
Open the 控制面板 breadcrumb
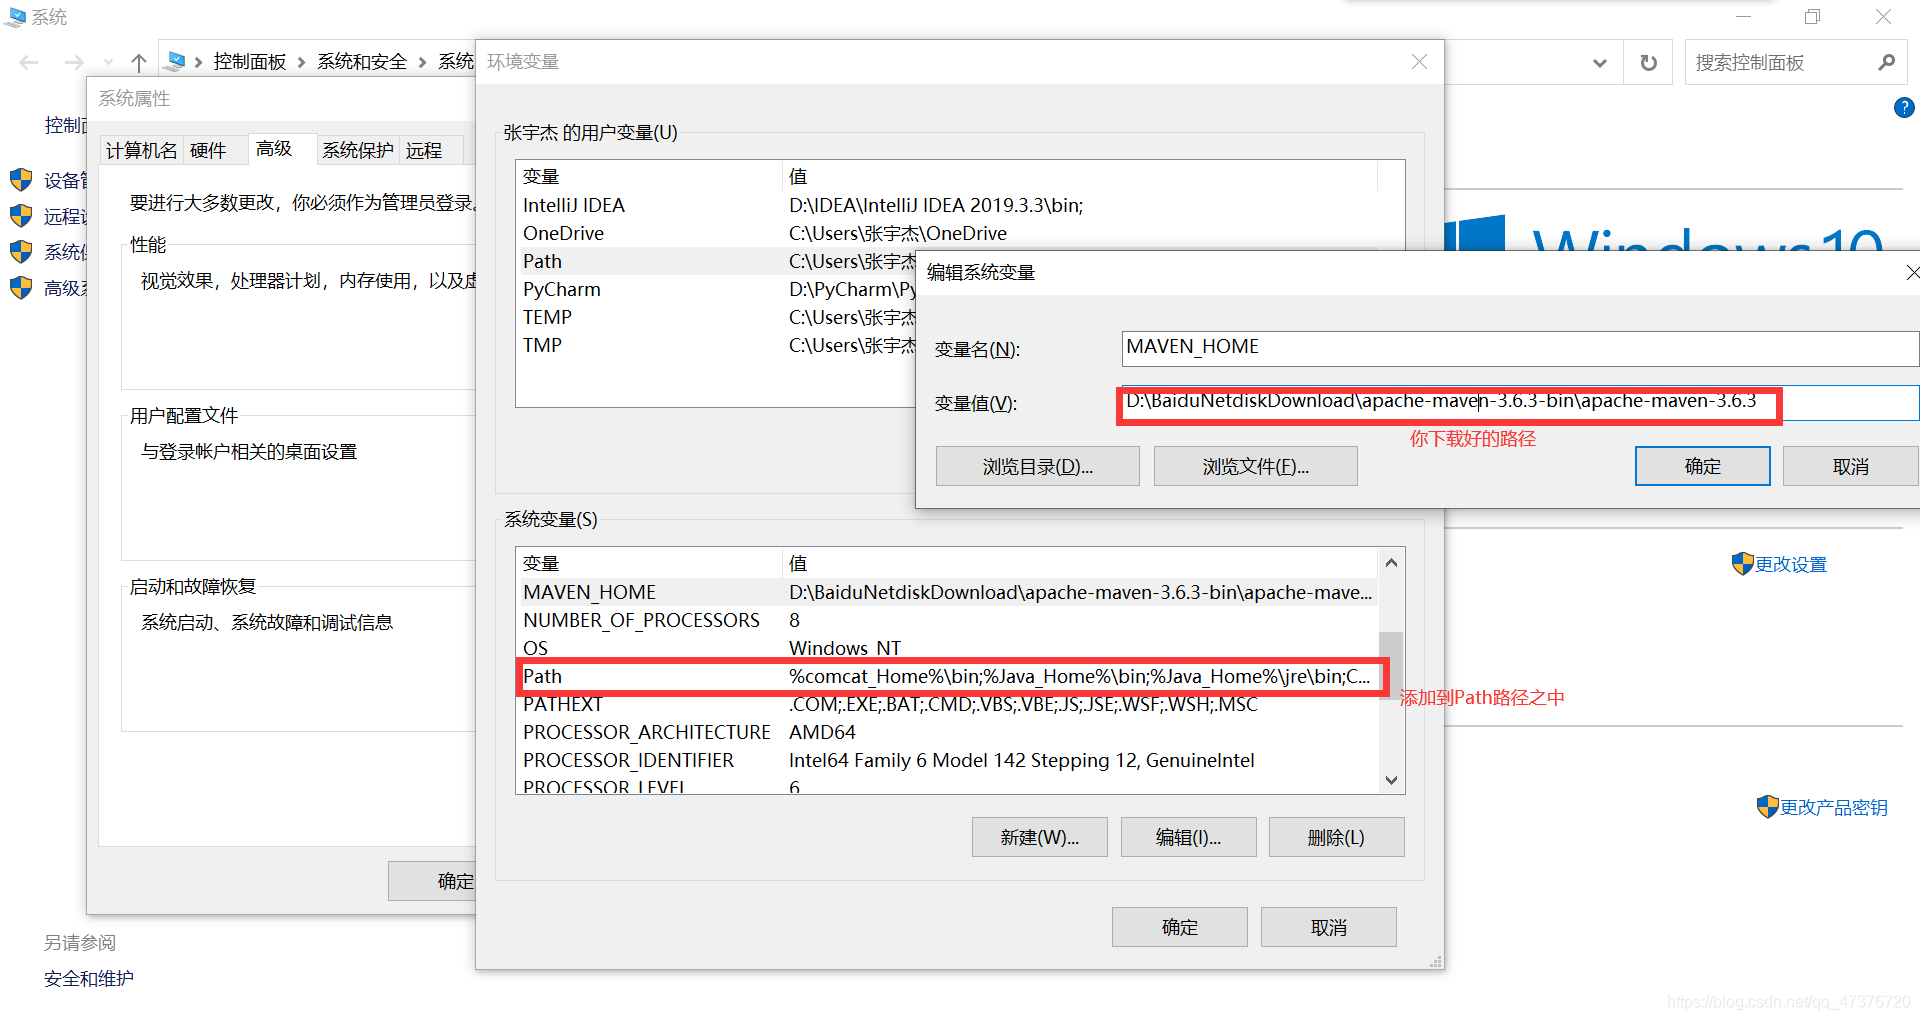tap(250, 62)
